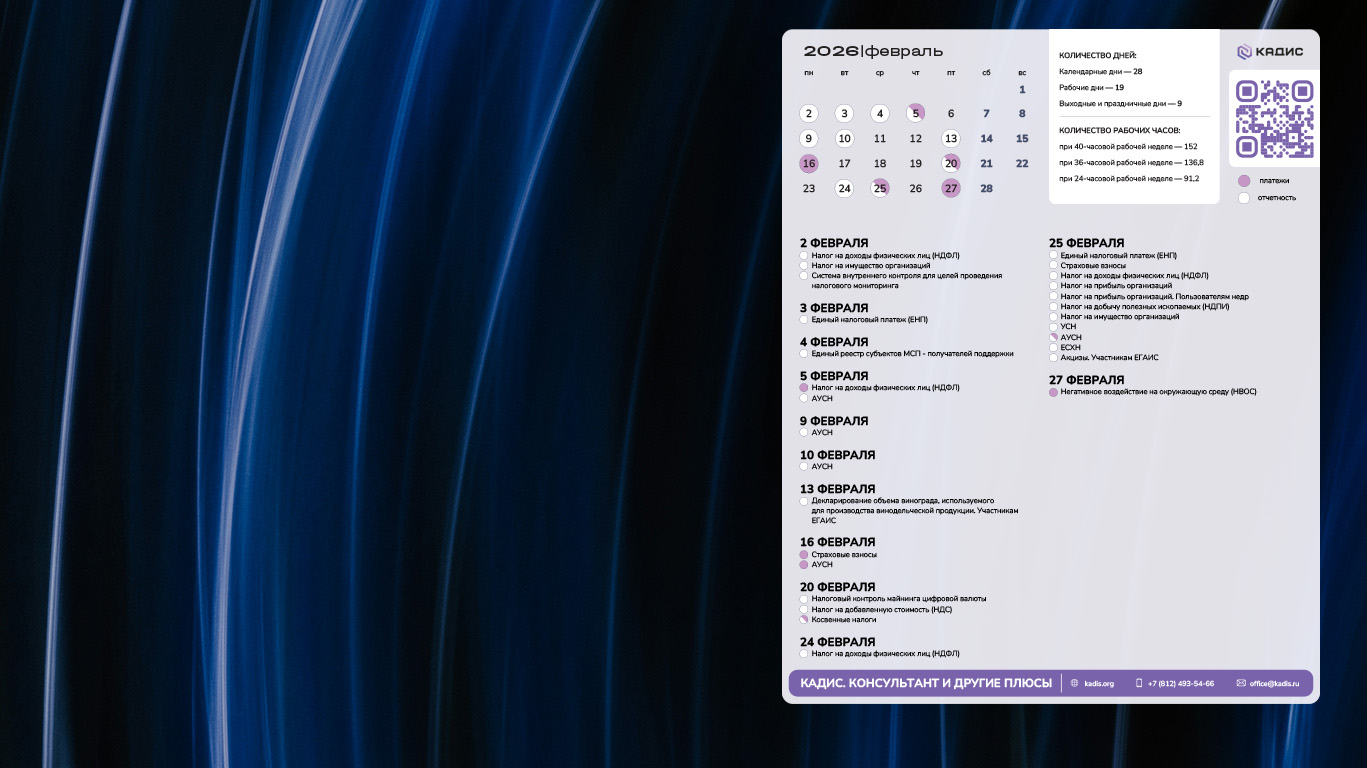The height and width of the screenshot is (768, 1367).
Task: Click the marker beside 'Налог на имущество организаций' under 2 февраля
Action: [x=803, y=266]
